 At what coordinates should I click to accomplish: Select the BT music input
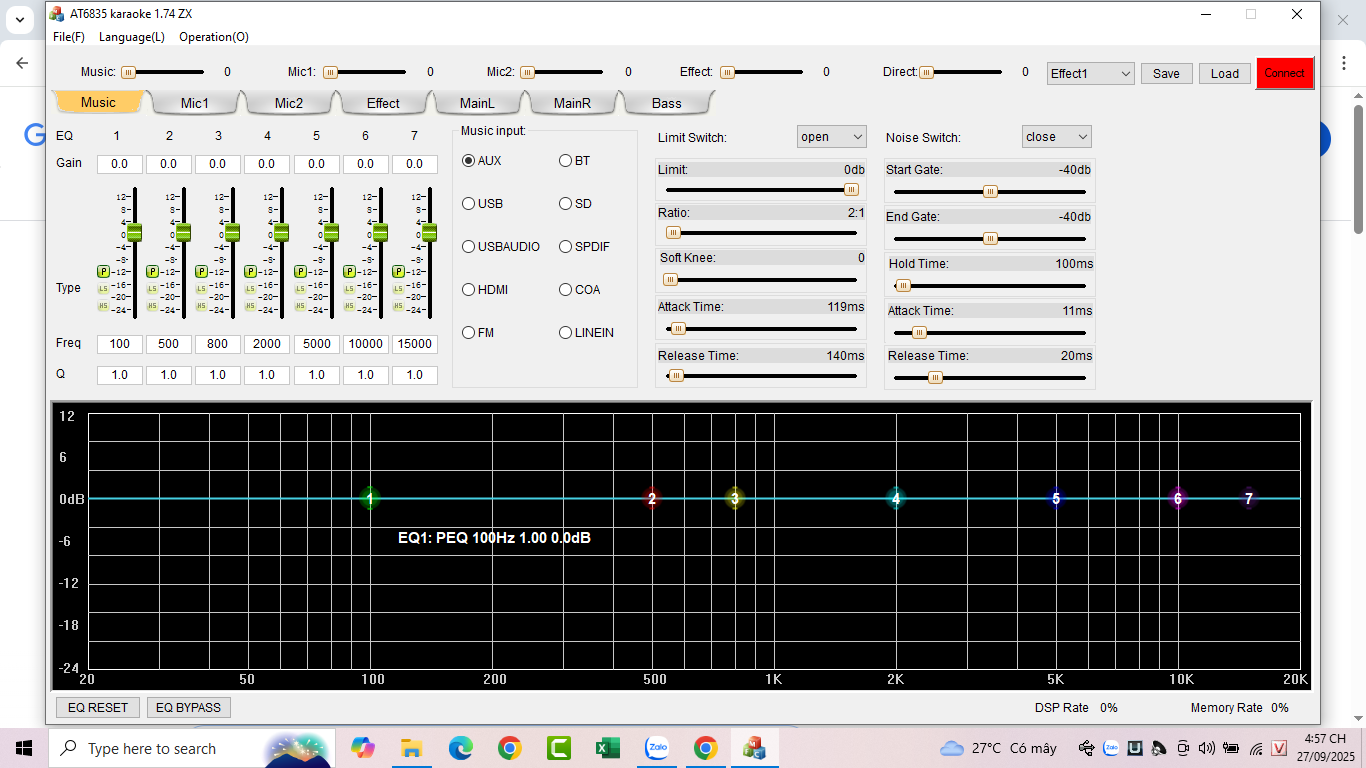tap(566, 161)
